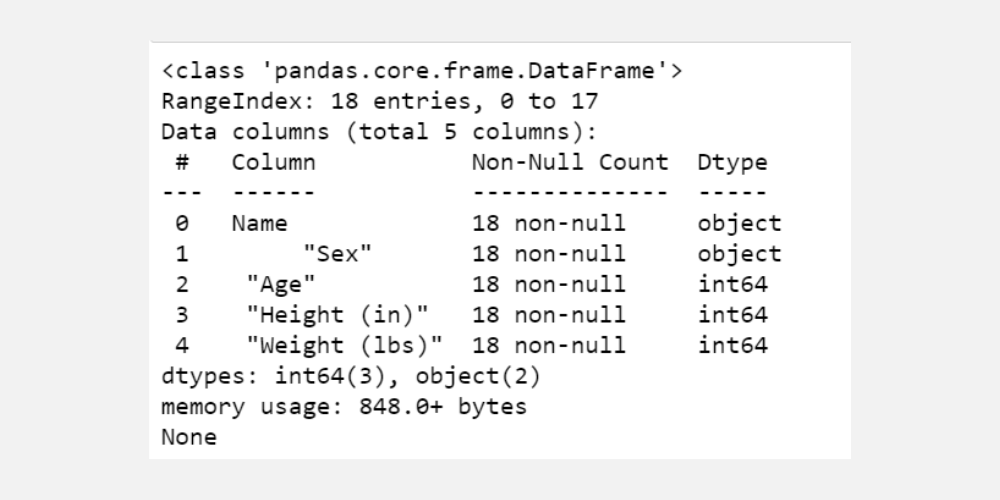The image size is (1000, 500).
Task: Click row index 3 beside Height
Action: coord(182,315)
